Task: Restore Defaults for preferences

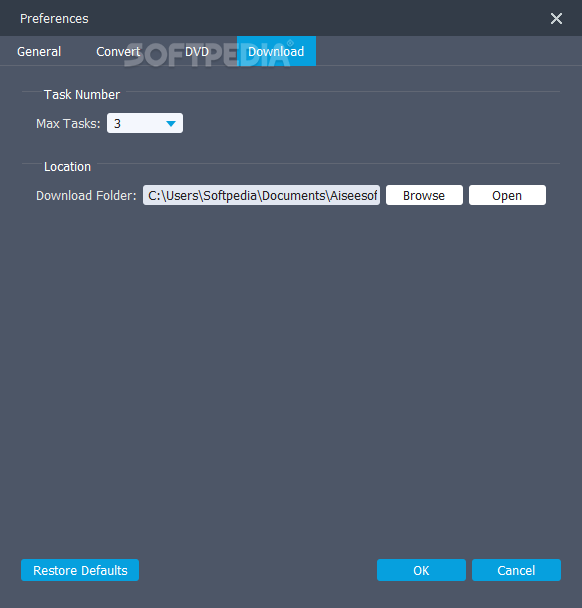Action: click(80, 570)
